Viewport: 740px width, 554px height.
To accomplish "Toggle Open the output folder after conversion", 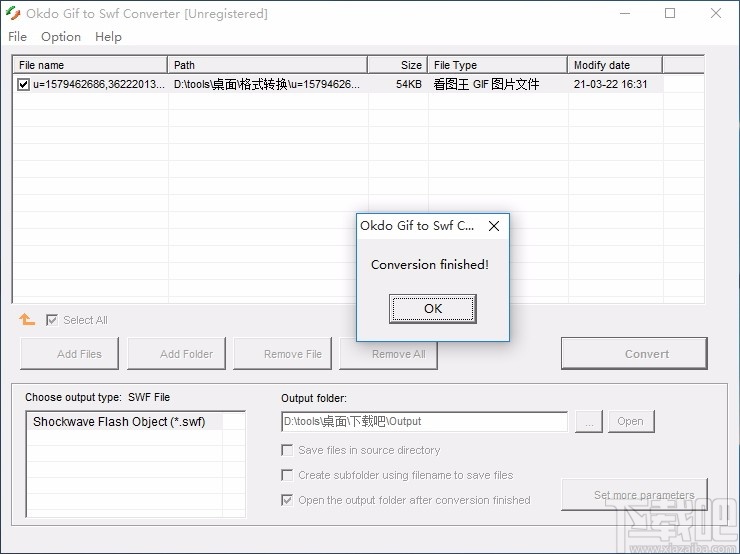I will tap(287, 500).
